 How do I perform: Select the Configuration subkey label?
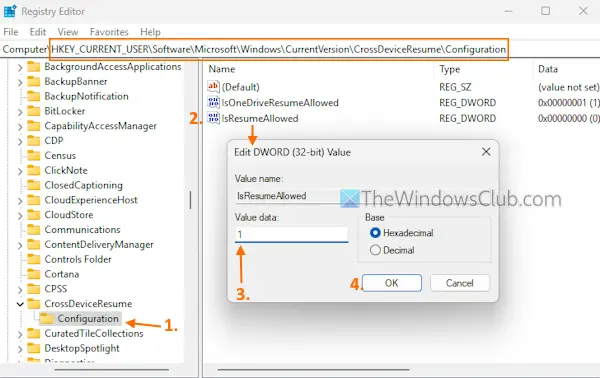[x=88, y=319]
